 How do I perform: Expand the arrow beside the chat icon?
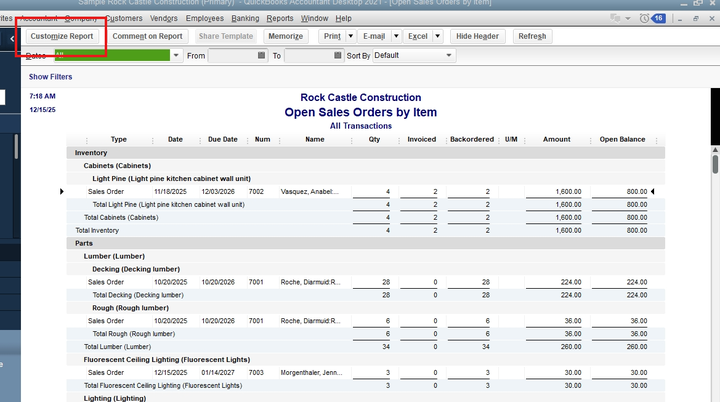pos(628,19)
